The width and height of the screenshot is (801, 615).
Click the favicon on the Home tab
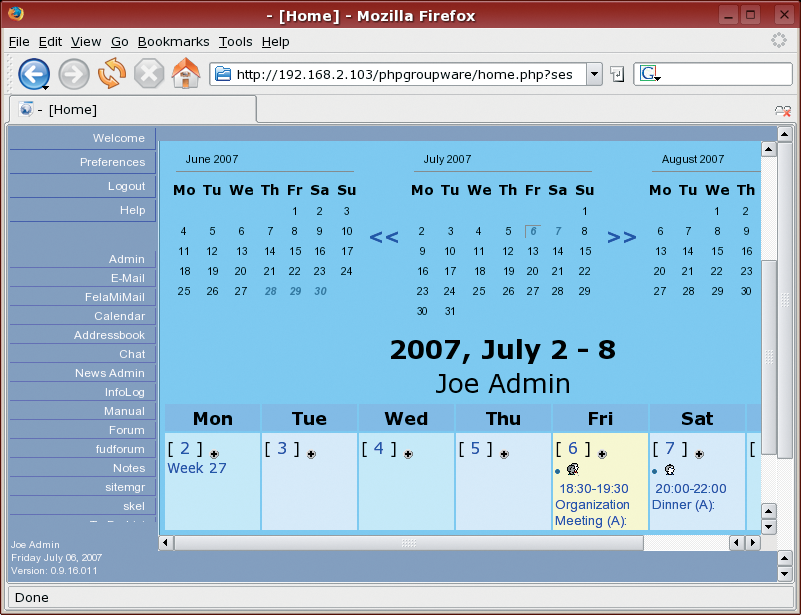(26, 109)
